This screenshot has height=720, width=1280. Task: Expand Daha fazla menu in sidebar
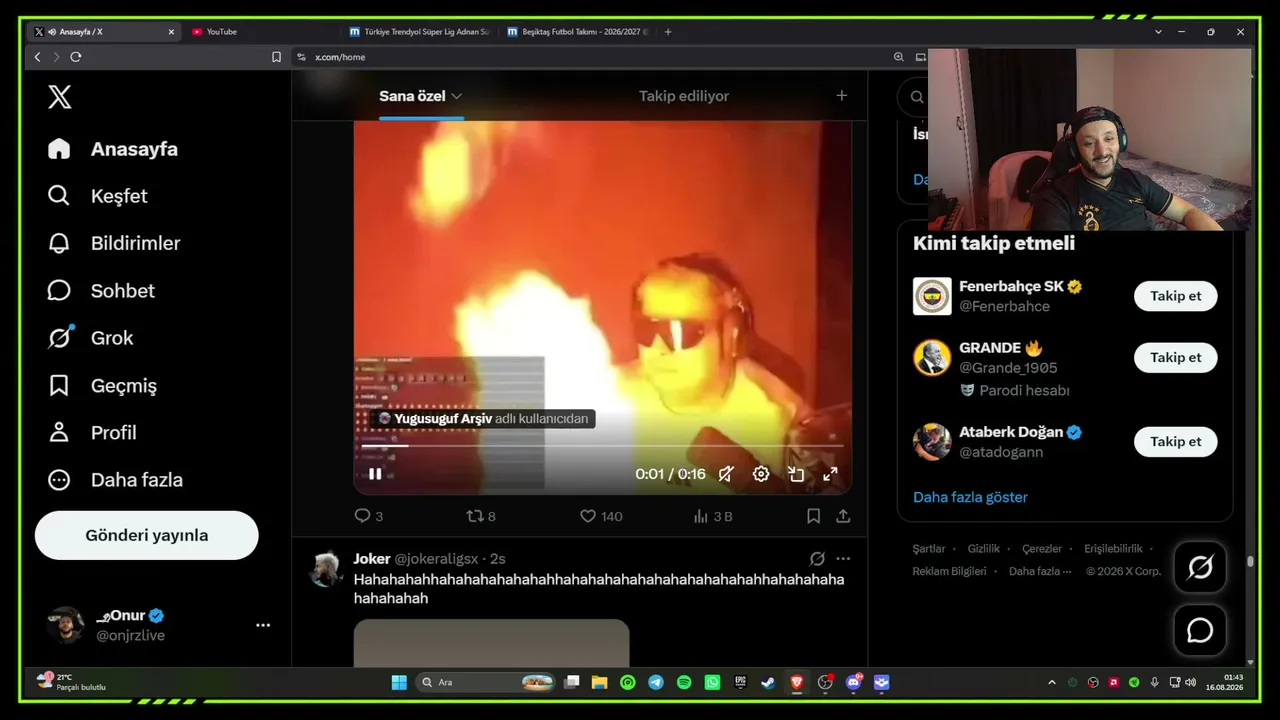pyautogui.click(x=116, y=480)
